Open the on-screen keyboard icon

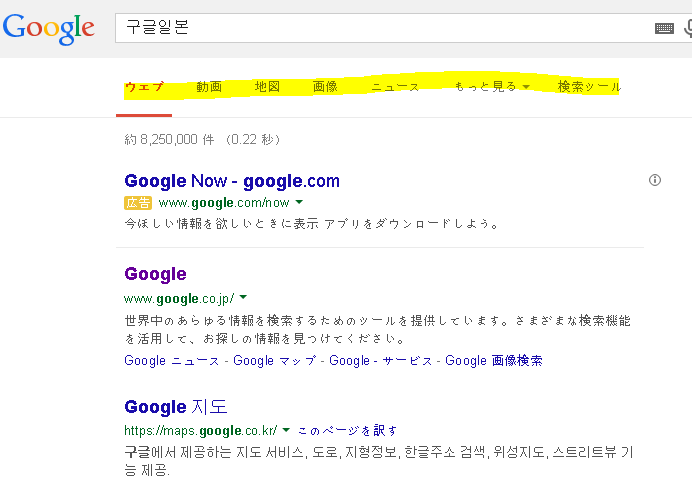click(664, 29)
